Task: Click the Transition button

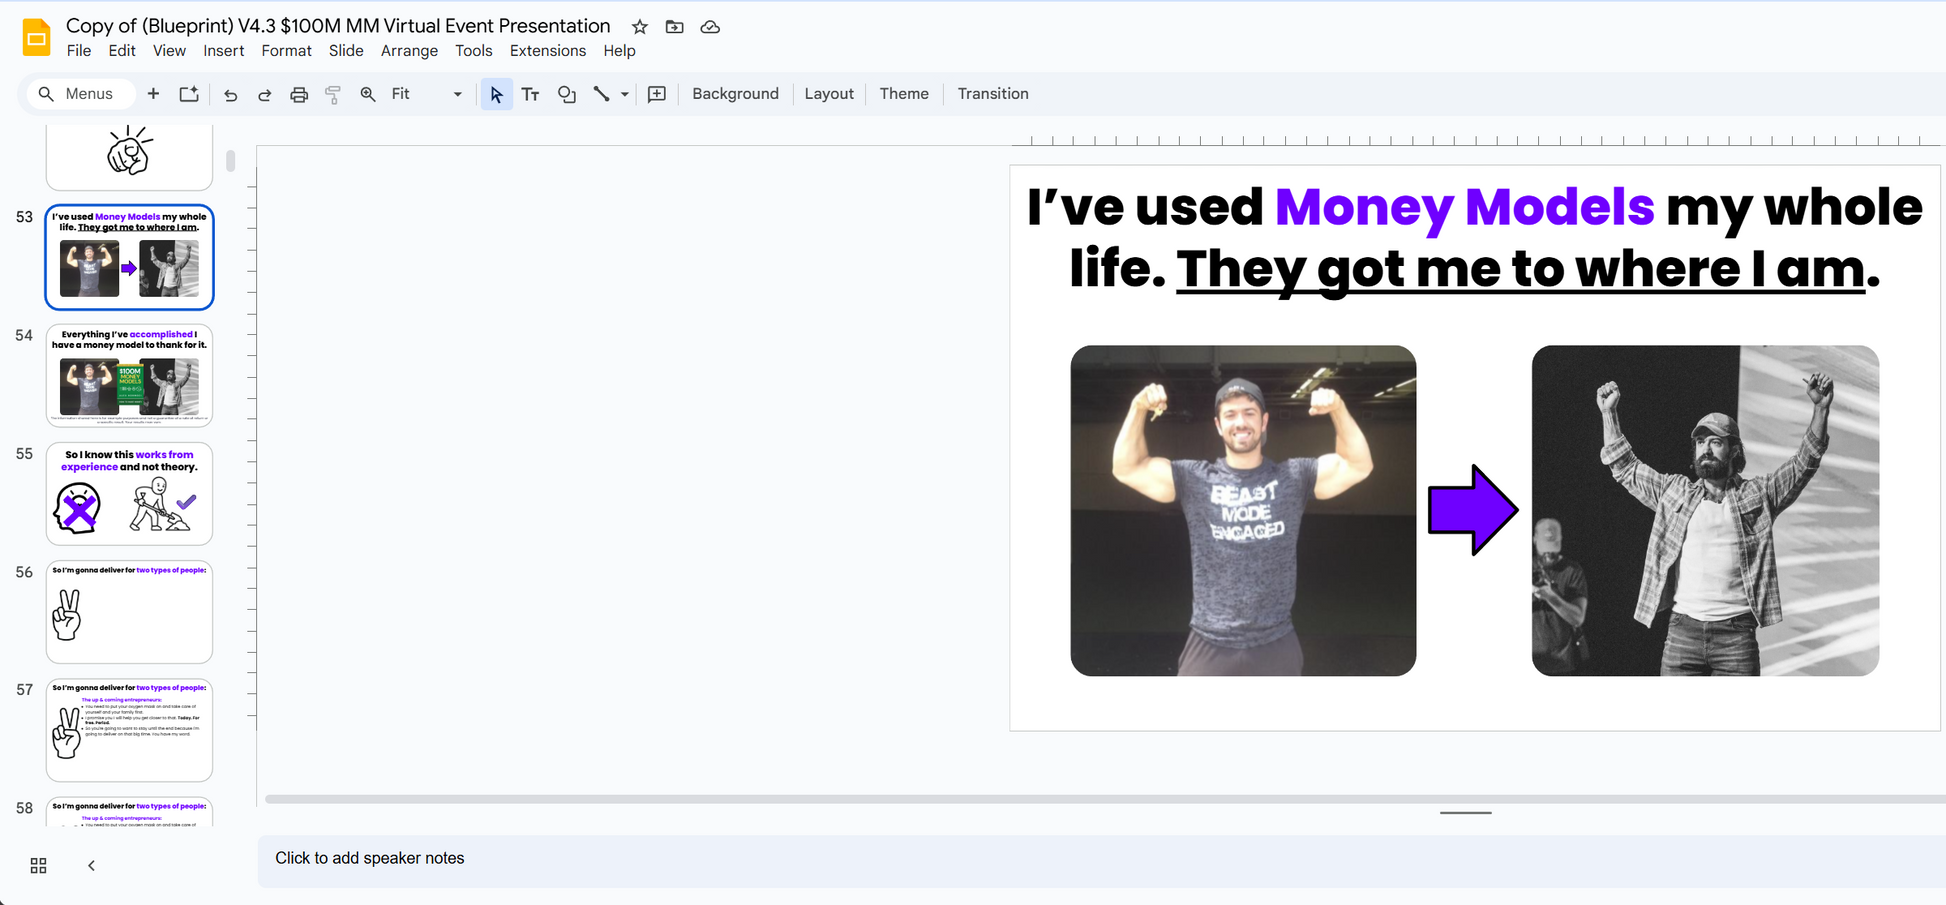Action: 992,94
